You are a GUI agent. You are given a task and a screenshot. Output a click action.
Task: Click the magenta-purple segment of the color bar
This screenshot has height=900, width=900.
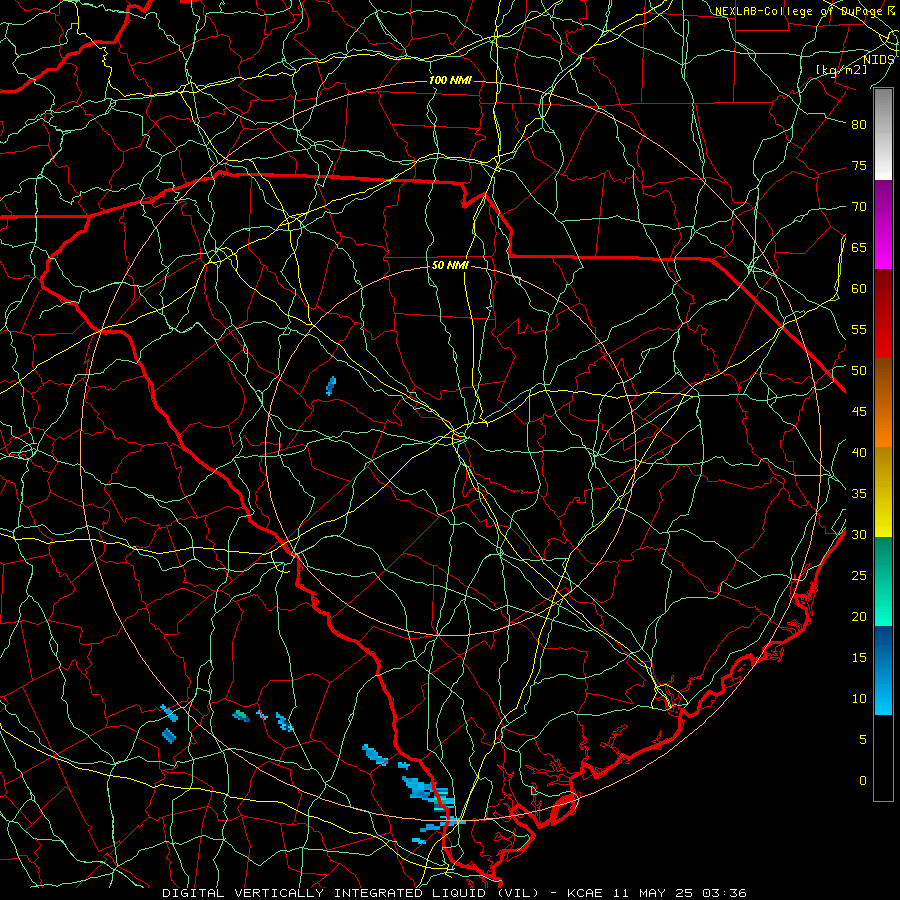883,224
